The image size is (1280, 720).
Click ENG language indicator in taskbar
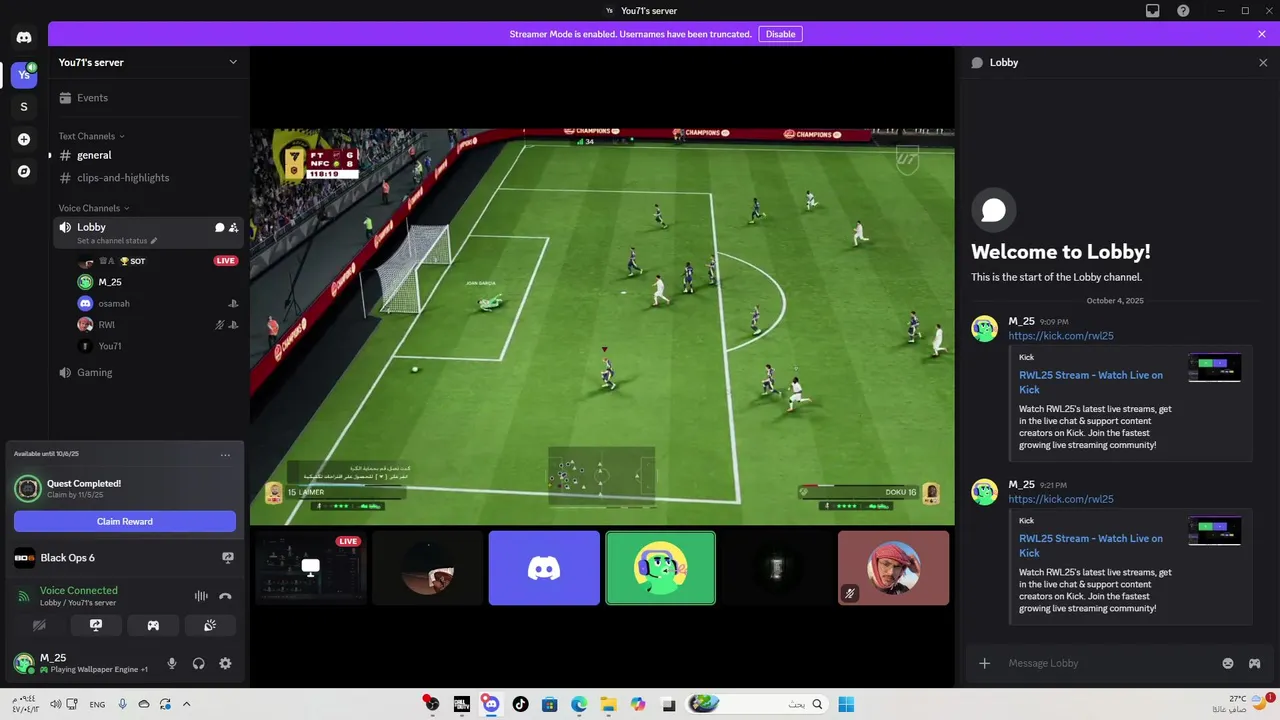coord(97,704)
